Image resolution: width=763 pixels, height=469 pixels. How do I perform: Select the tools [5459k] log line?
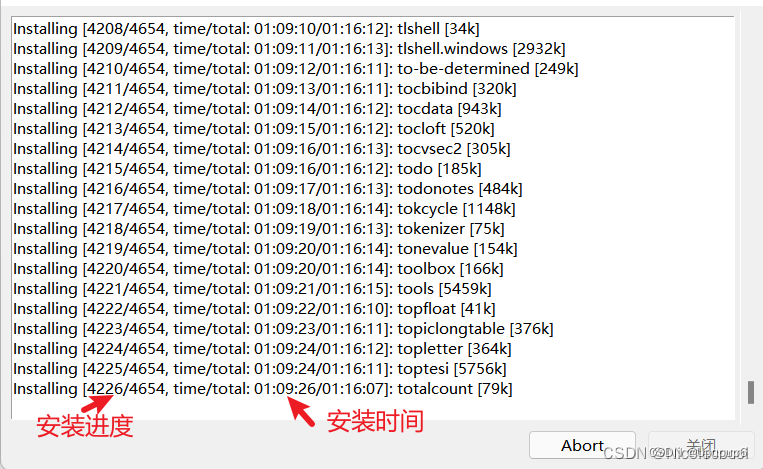[x=252, y=289]
